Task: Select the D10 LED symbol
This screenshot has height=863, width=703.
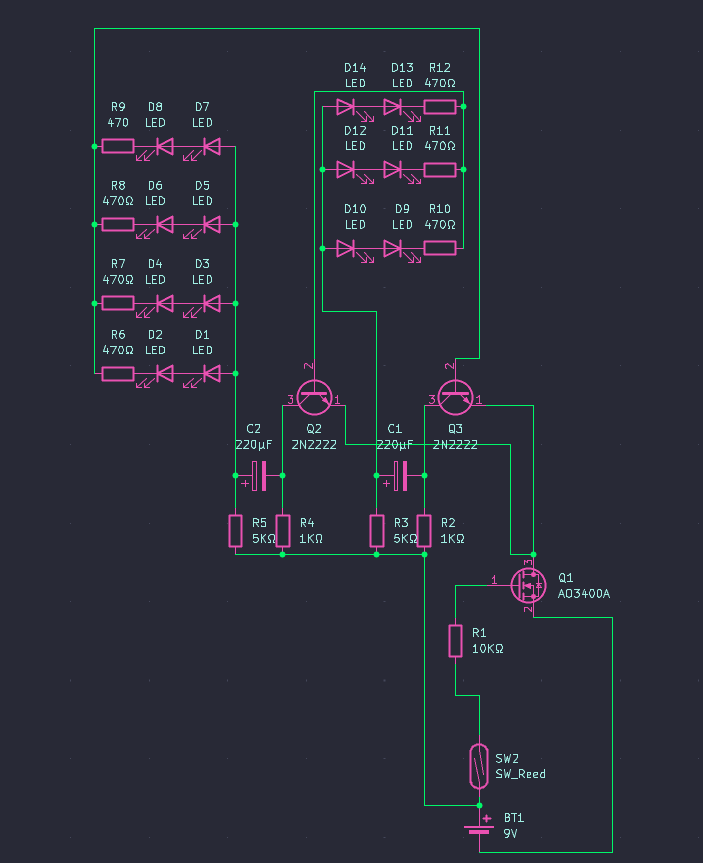Action: click(x=345, y=248)
